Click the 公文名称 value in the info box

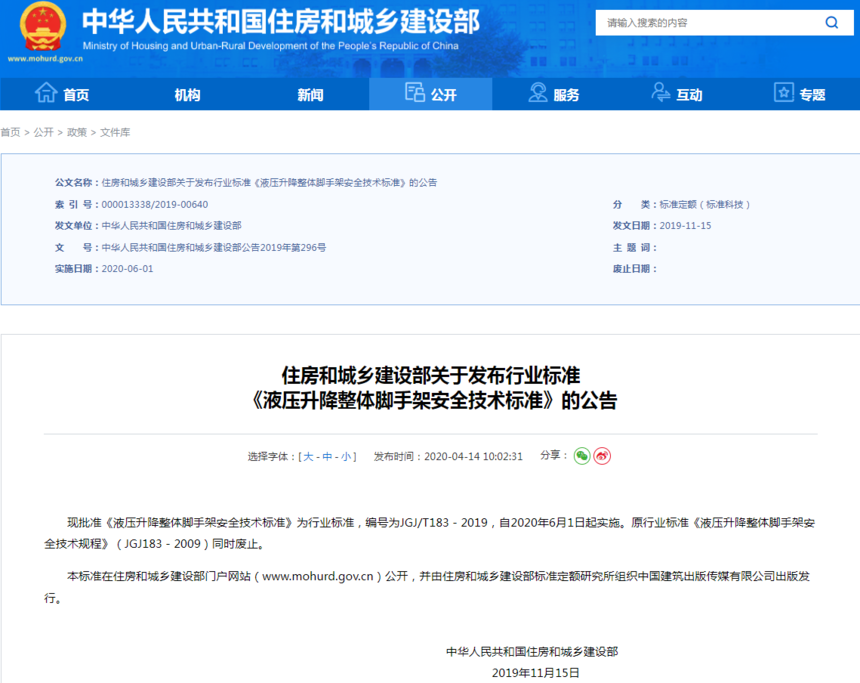coord(269,183)
